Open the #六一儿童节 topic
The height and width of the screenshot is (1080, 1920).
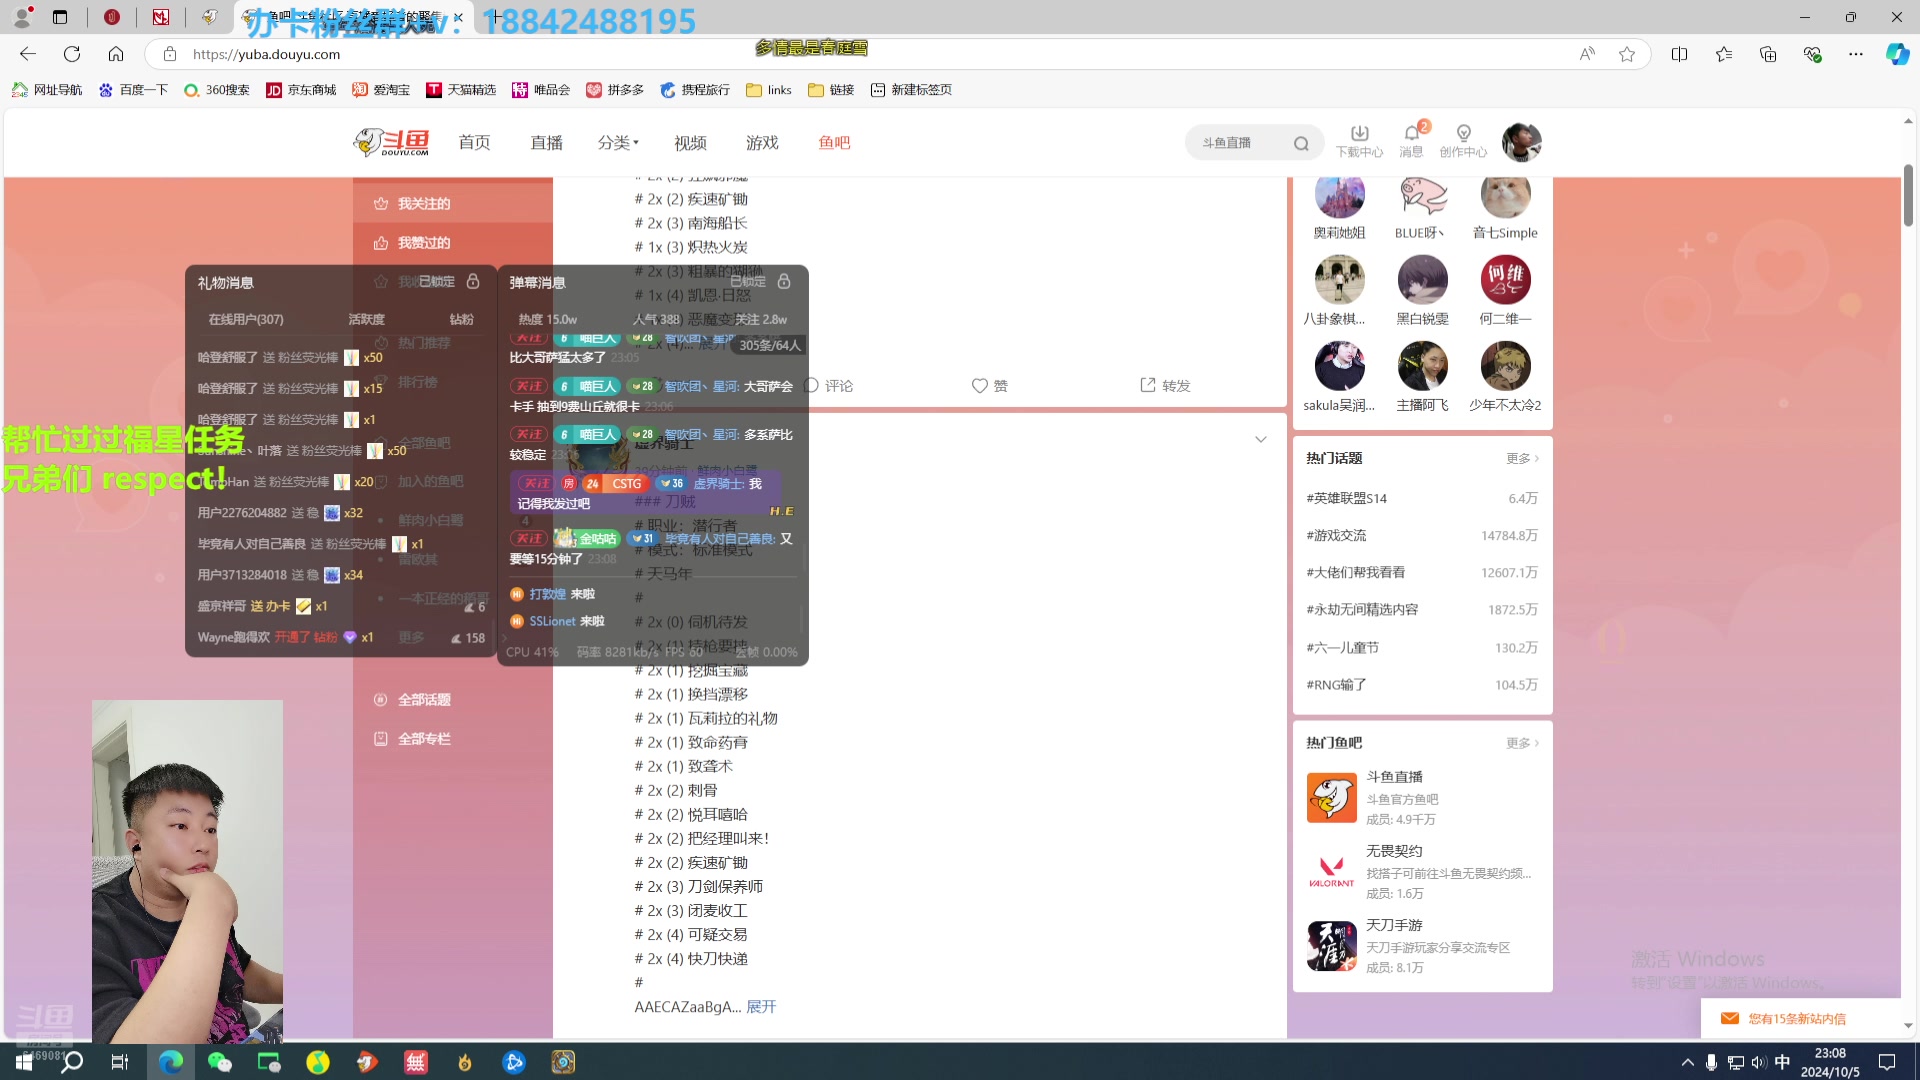click(1342, 647)
